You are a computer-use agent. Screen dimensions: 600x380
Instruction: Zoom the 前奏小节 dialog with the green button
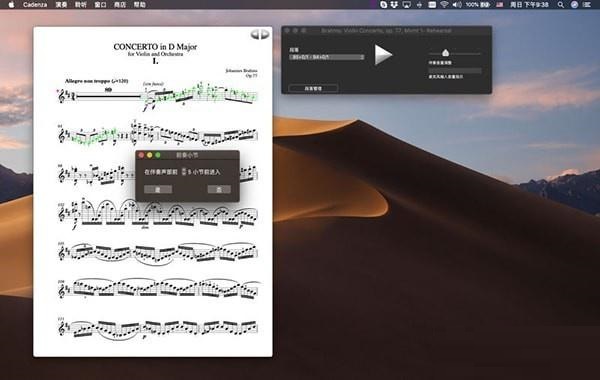tap(158, 155)
